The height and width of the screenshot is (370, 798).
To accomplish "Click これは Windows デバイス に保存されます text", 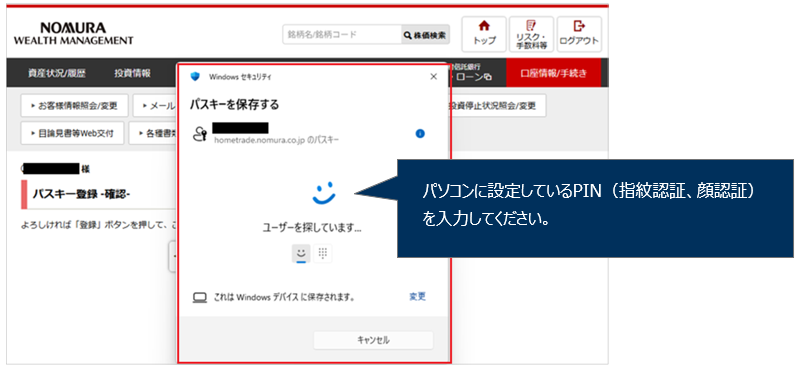I will coord(283,297).
